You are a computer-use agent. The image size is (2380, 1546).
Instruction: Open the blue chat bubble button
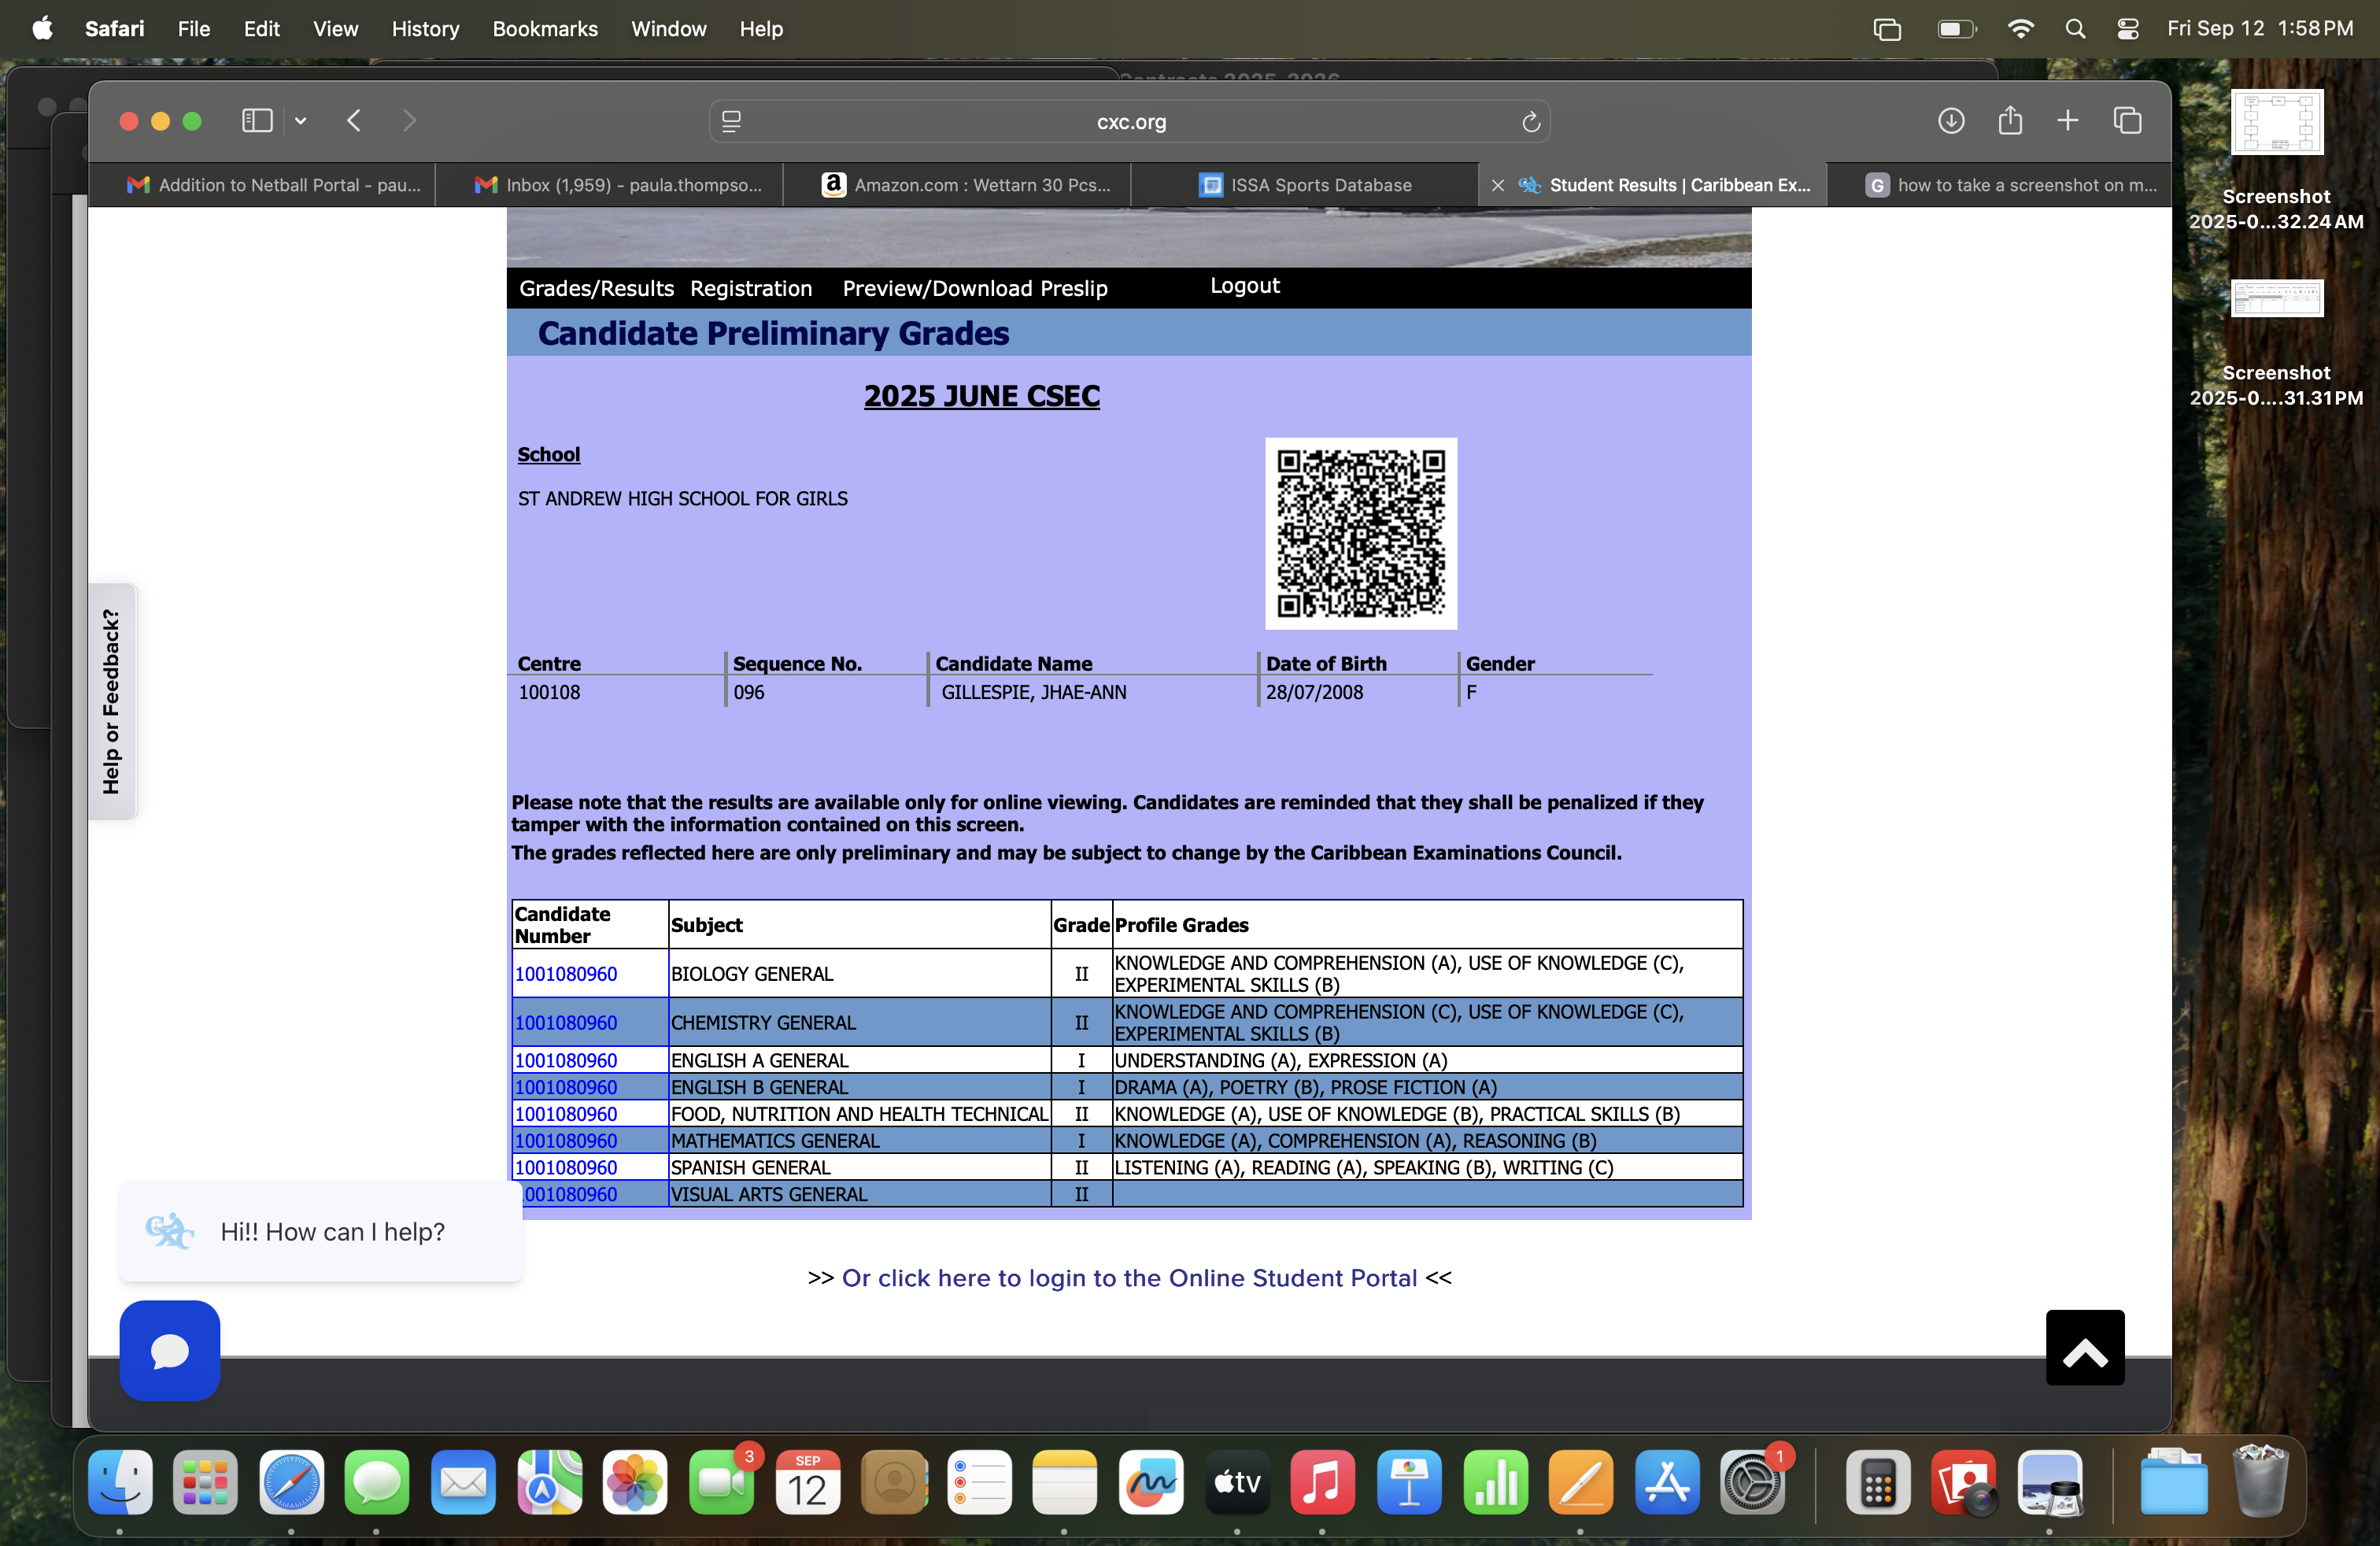170,1351
